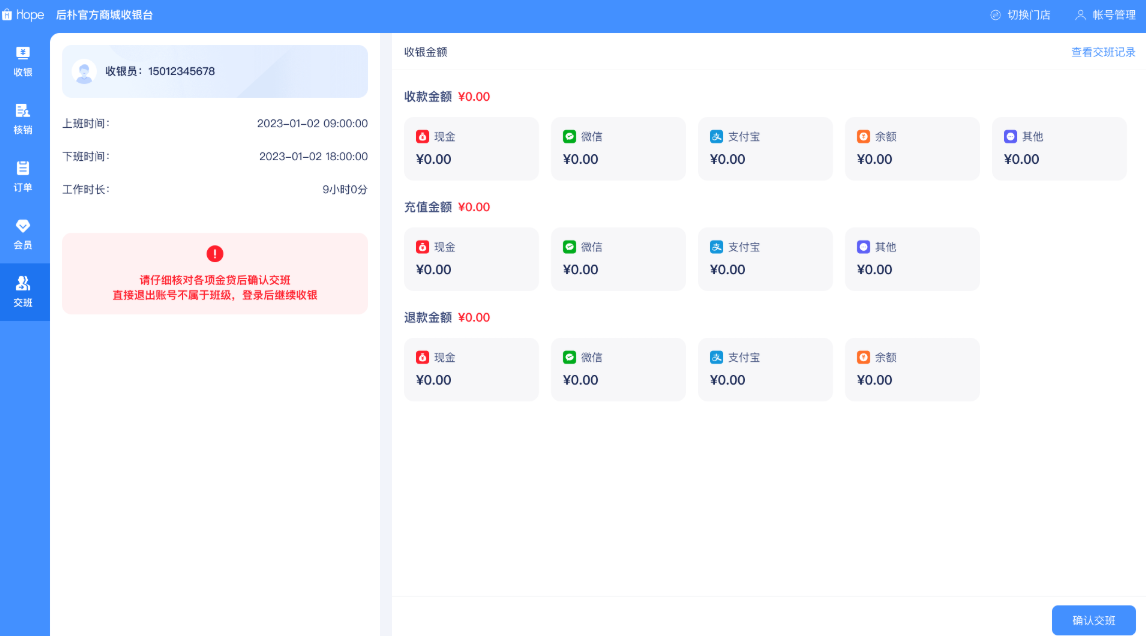This screenshot has width=1146, height=636.
Task: Click the 其他 icon under 充值金额
Action: (x=863, y=247)
